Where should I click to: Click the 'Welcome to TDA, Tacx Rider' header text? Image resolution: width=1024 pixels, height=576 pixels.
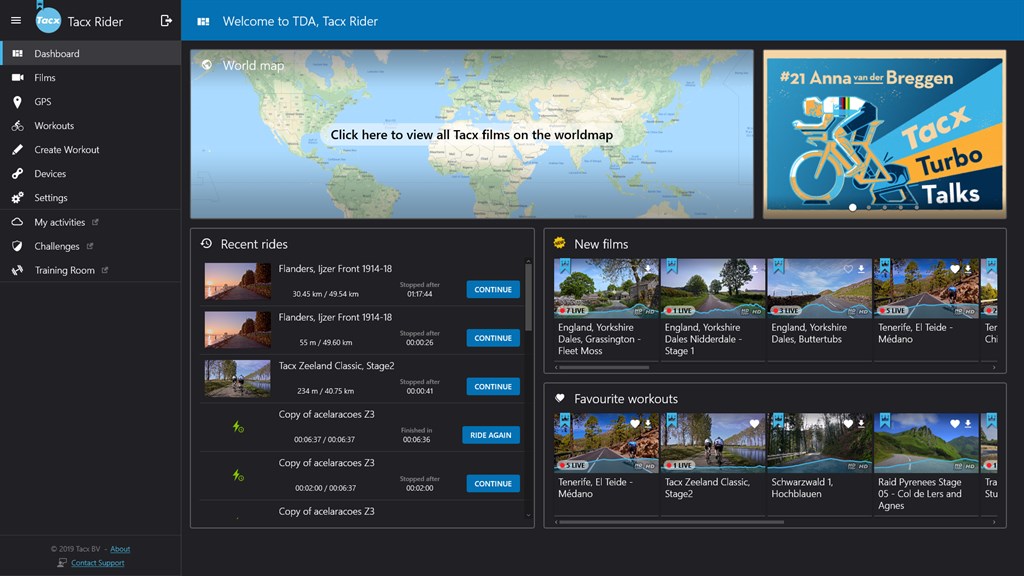click(x=300, y=22)
